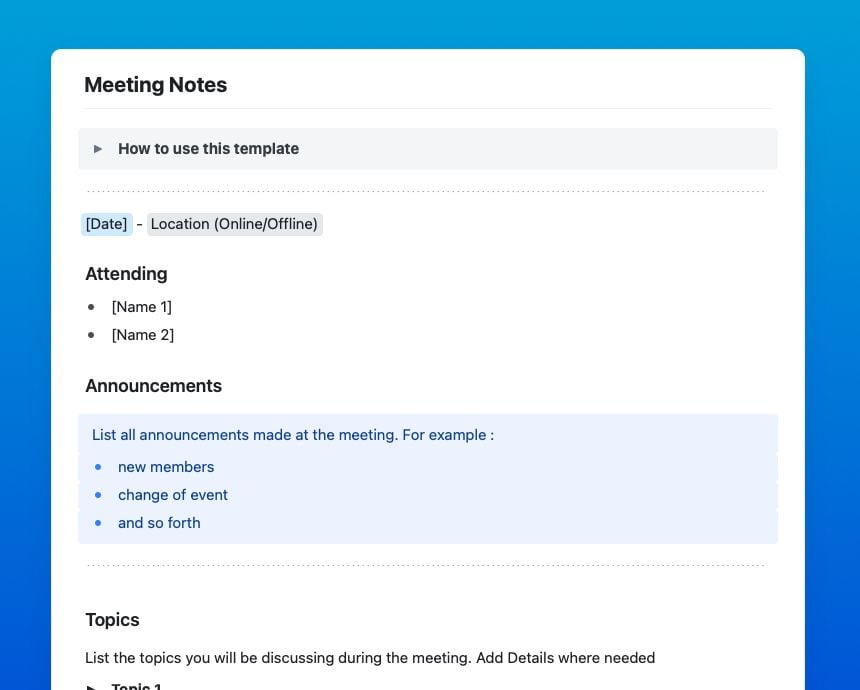Select the [Date] placeholder token

coord(106,223)
